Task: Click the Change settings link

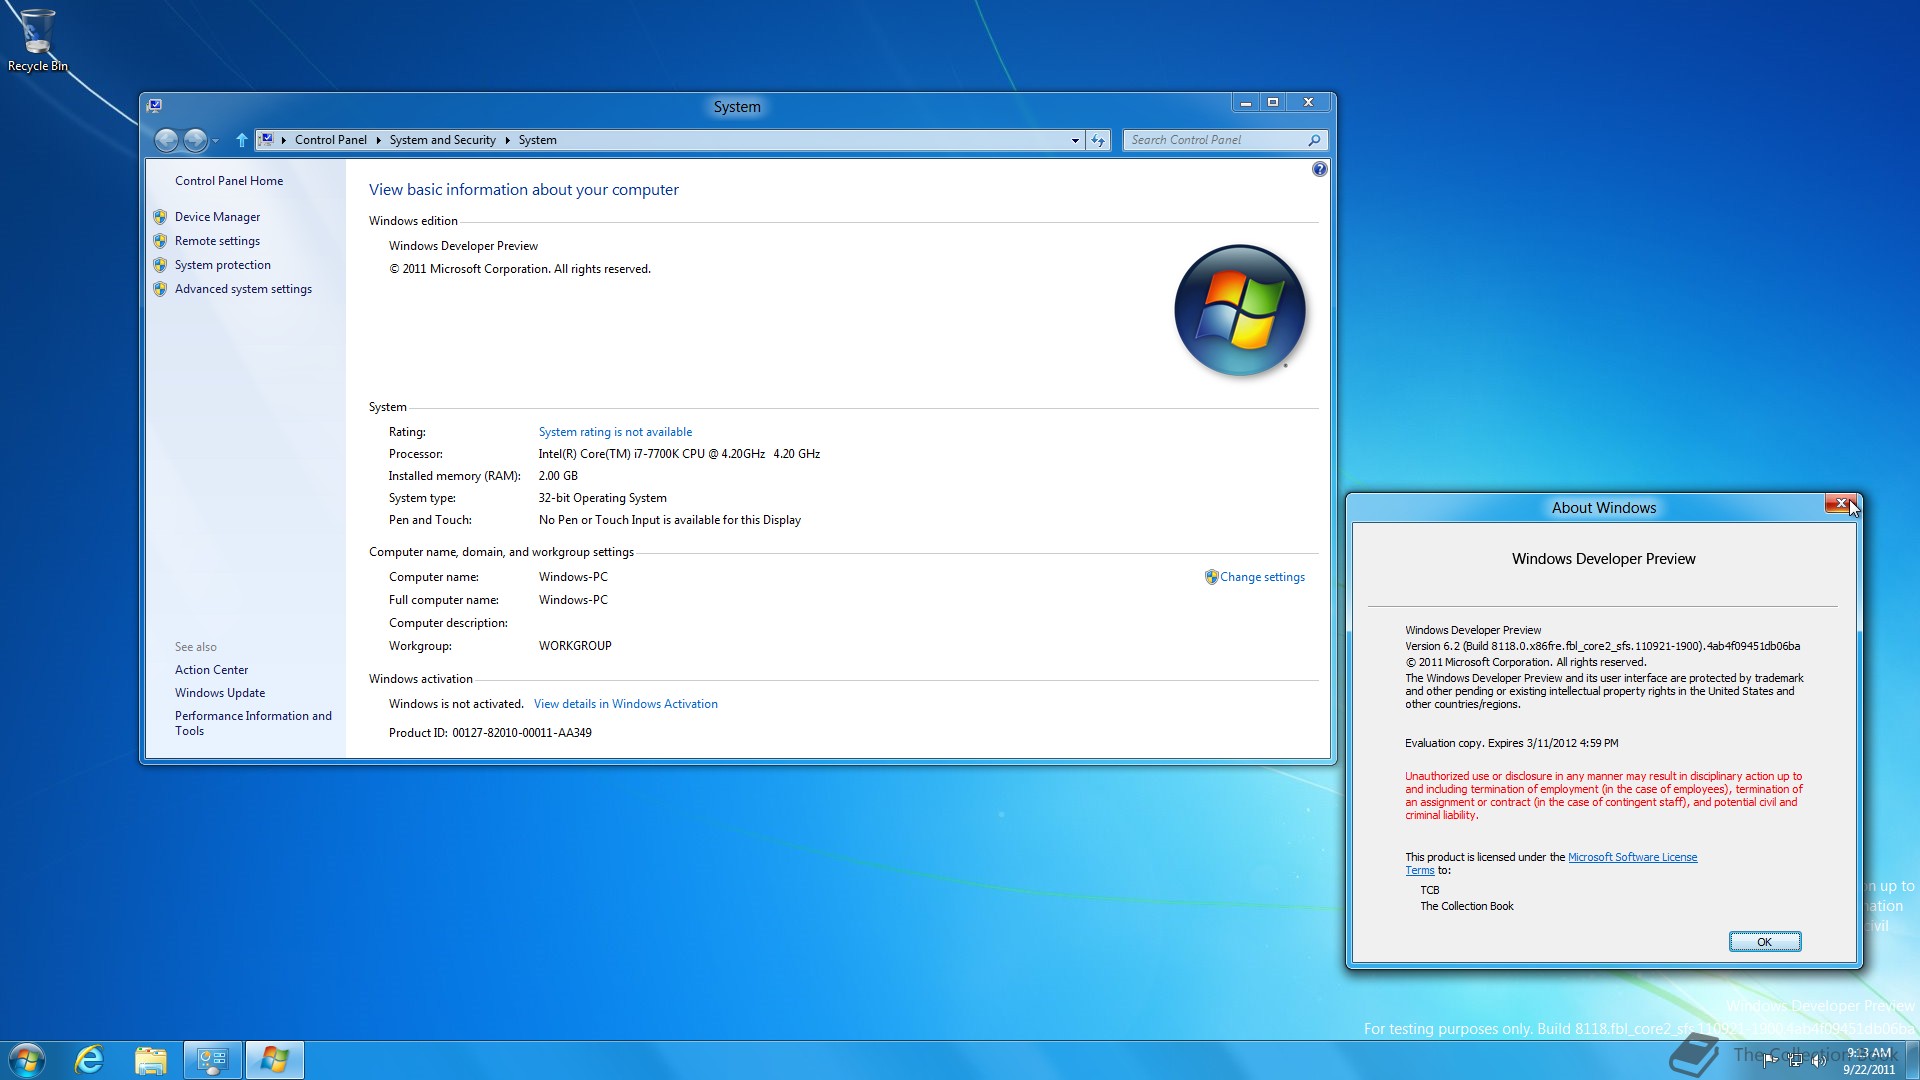Action: pyautogui.click(x=1262, y=577)
